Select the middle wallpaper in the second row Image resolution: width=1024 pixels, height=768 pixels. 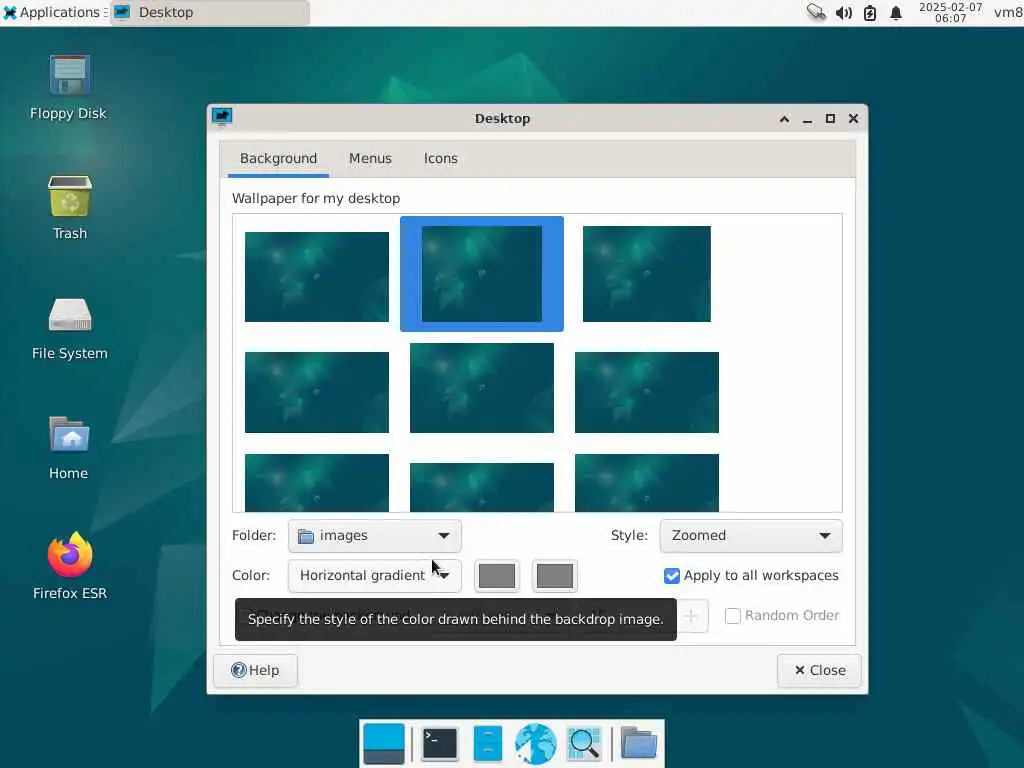point(482,388)
